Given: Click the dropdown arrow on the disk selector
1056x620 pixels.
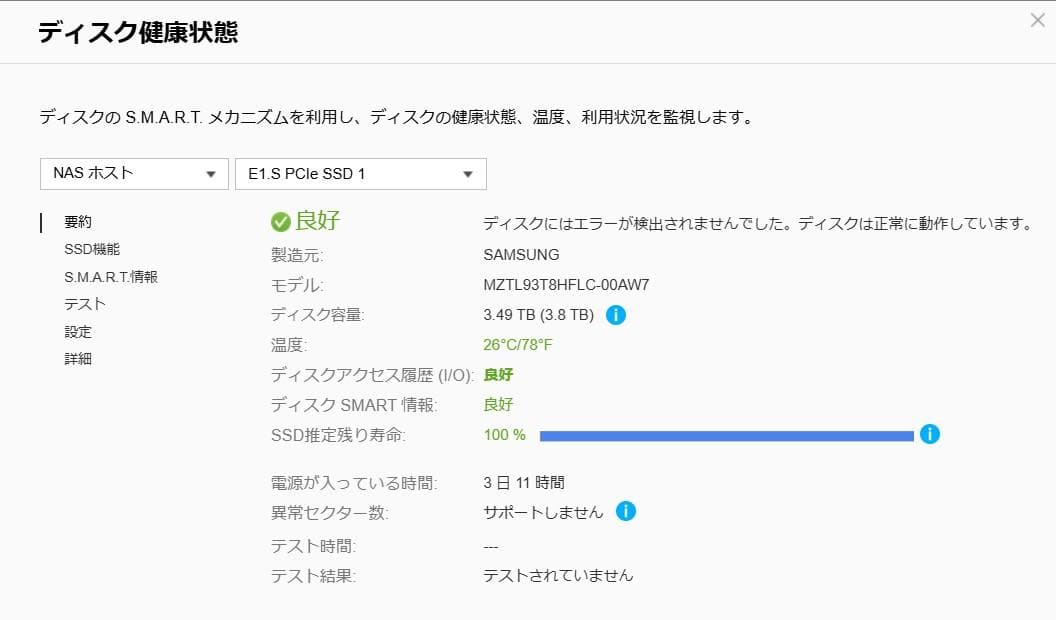Looking at the screenshot, I should coord(466,173).
